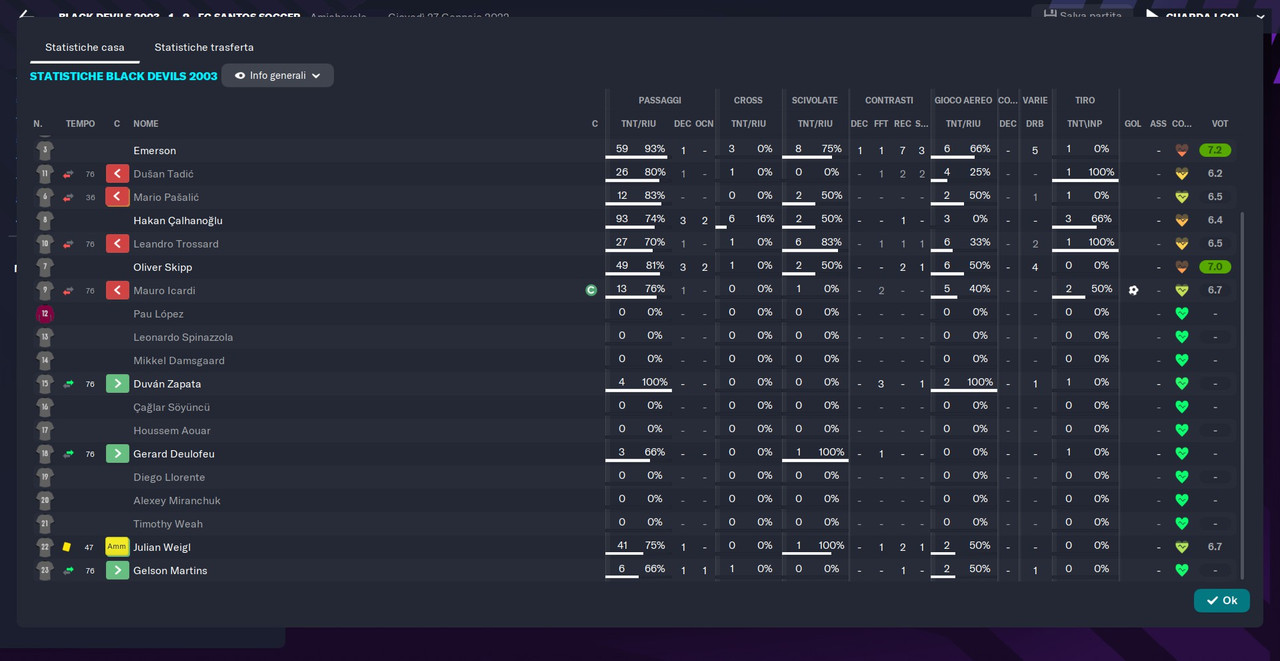Click Gerard Deulofeu's green substituted-on chevron box

[117, 454]
